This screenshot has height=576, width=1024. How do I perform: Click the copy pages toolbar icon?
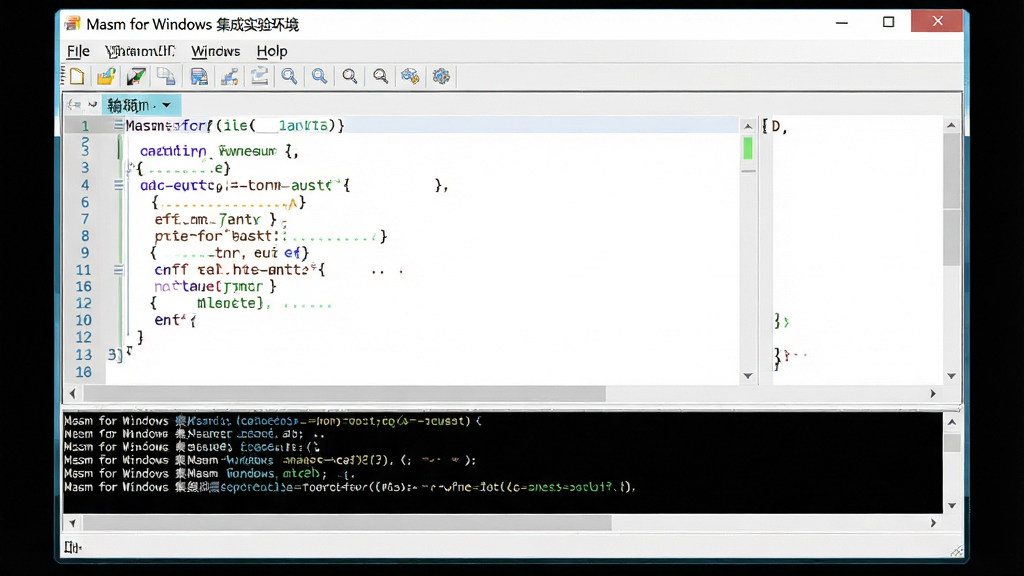click(x=166, y=76)
